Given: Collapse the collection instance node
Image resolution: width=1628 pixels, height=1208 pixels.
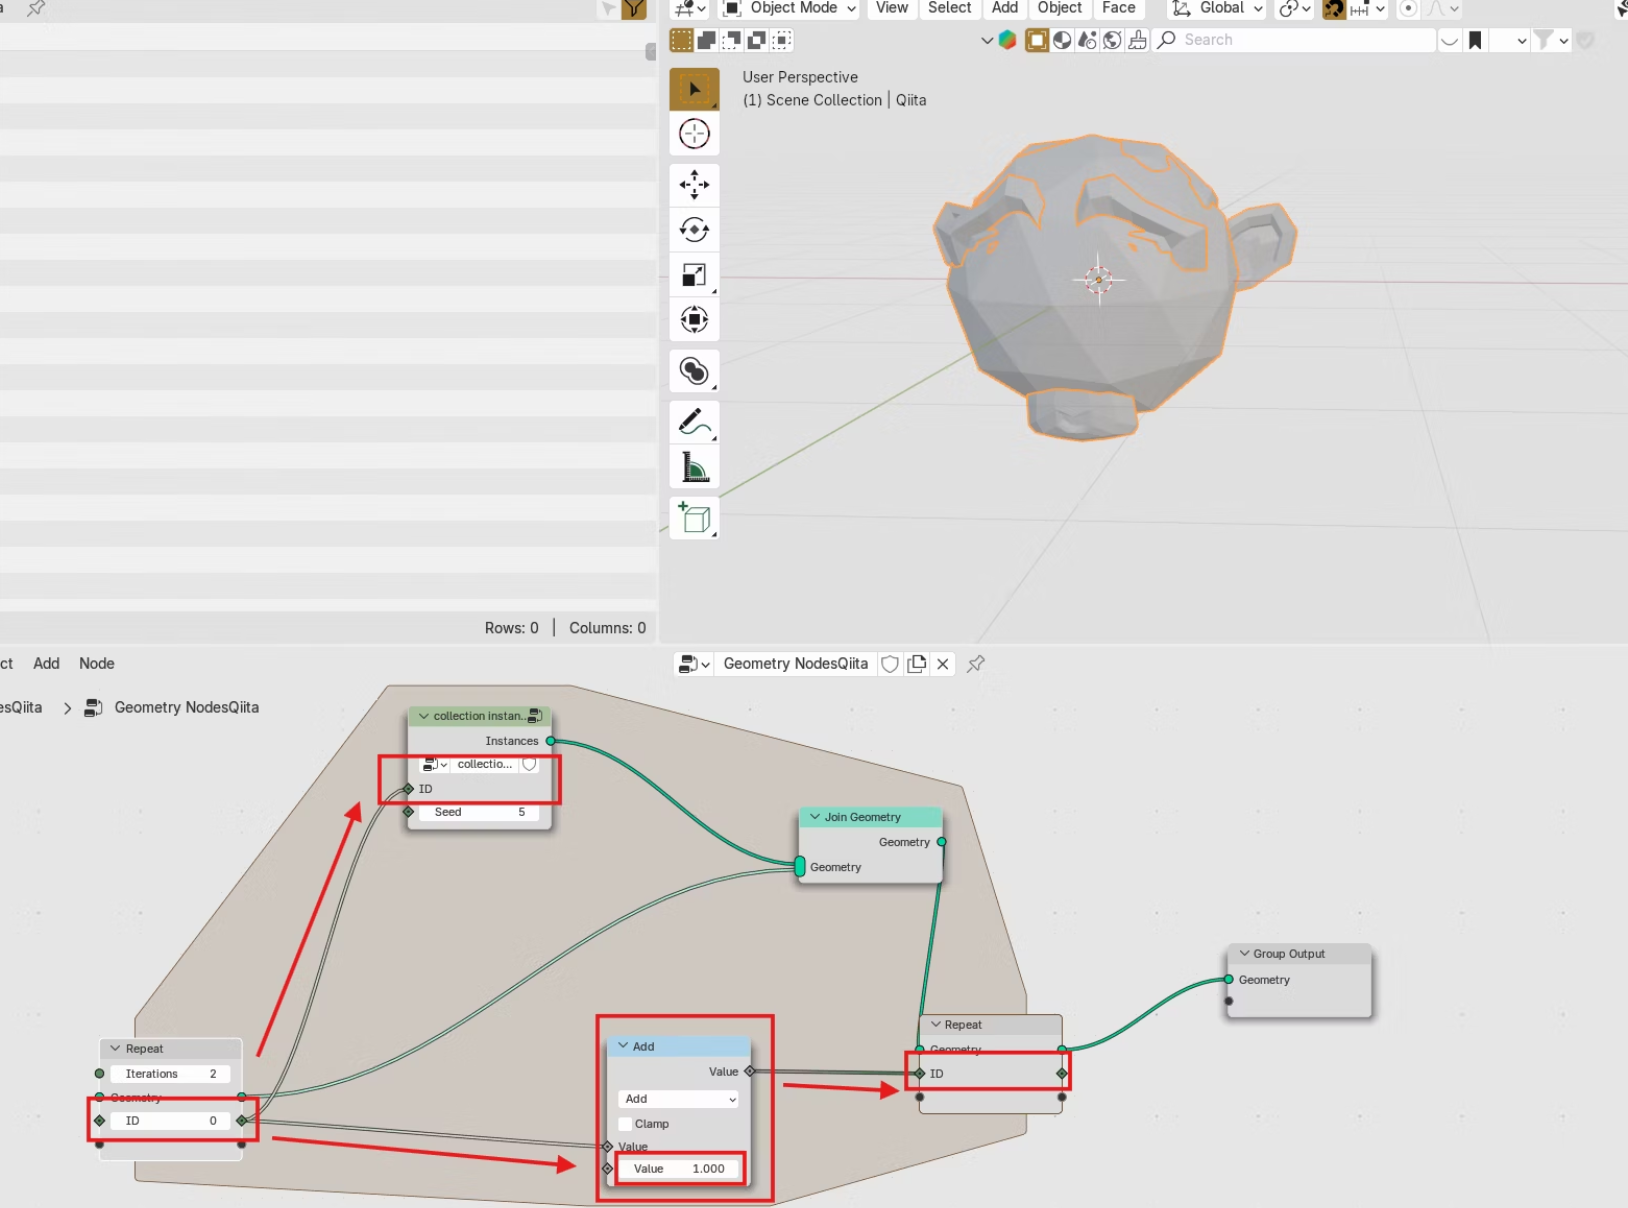Looking at the screenshot, I should click(424, 716).
